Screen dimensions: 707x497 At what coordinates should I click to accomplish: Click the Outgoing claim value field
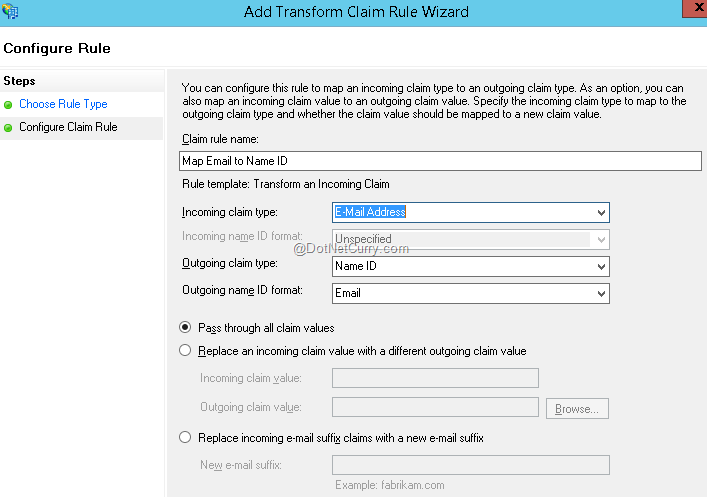pos(434,407)
